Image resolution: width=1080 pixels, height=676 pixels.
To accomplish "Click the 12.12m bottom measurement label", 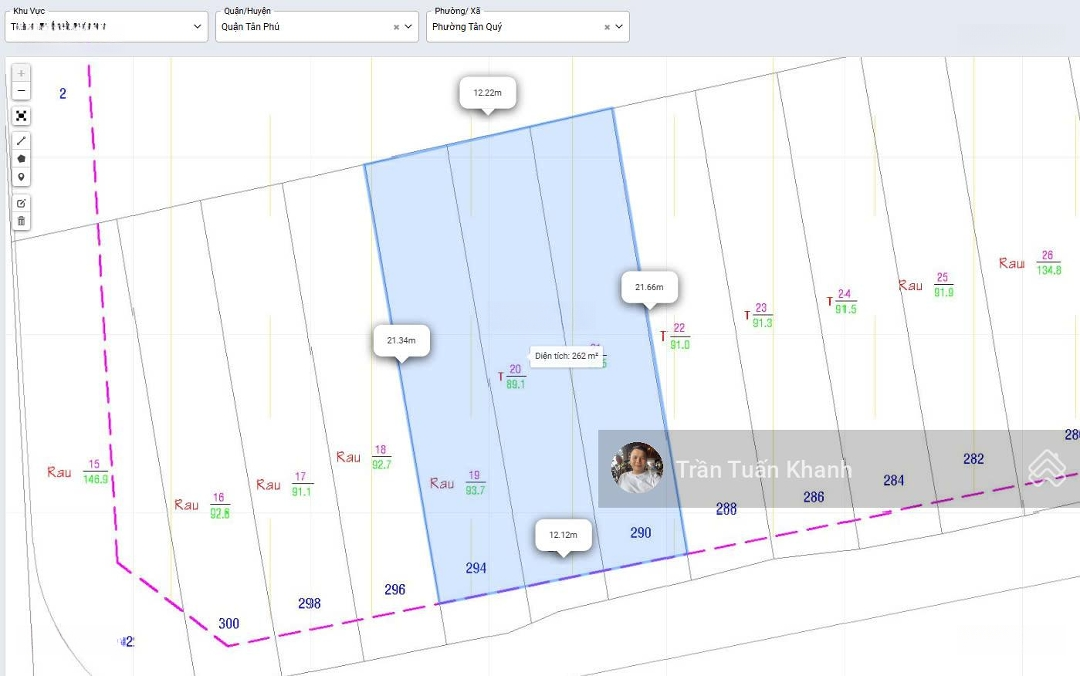I will pyautogui.click(x=563, y=535).
